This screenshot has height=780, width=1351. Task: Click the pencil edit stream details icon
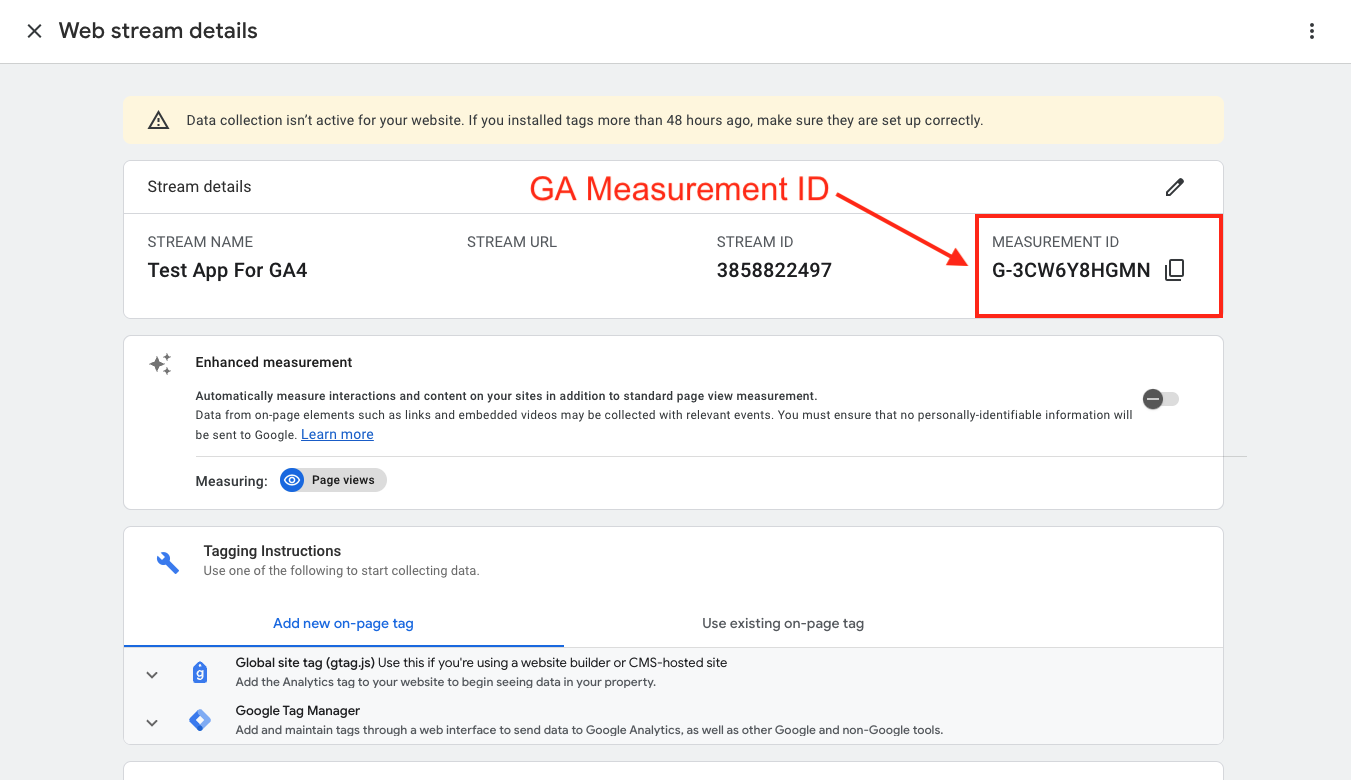(x=1174, y=187)
